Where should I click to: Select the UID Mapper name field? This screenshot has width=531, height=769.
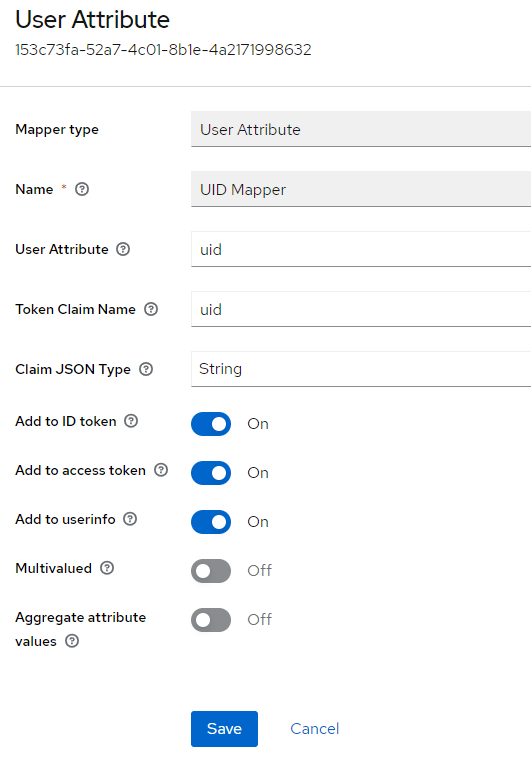pyautogui.click(x=361, y=189)
